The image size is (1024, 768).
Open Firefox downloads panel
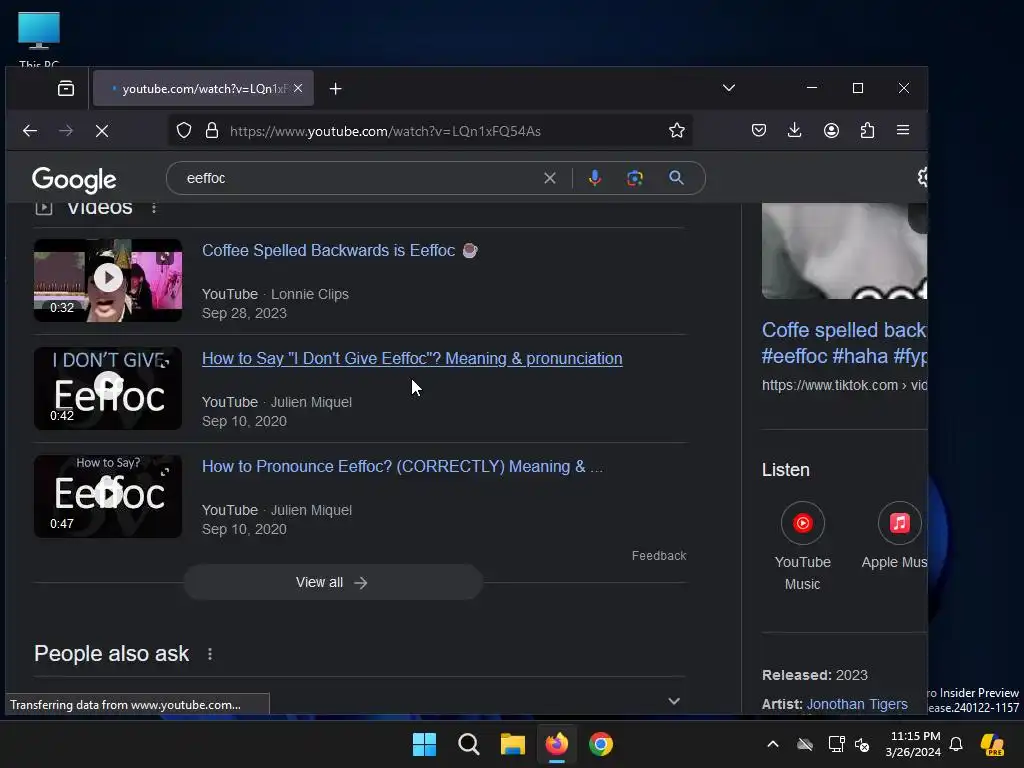pyautogui.click(x=795, y=131)
